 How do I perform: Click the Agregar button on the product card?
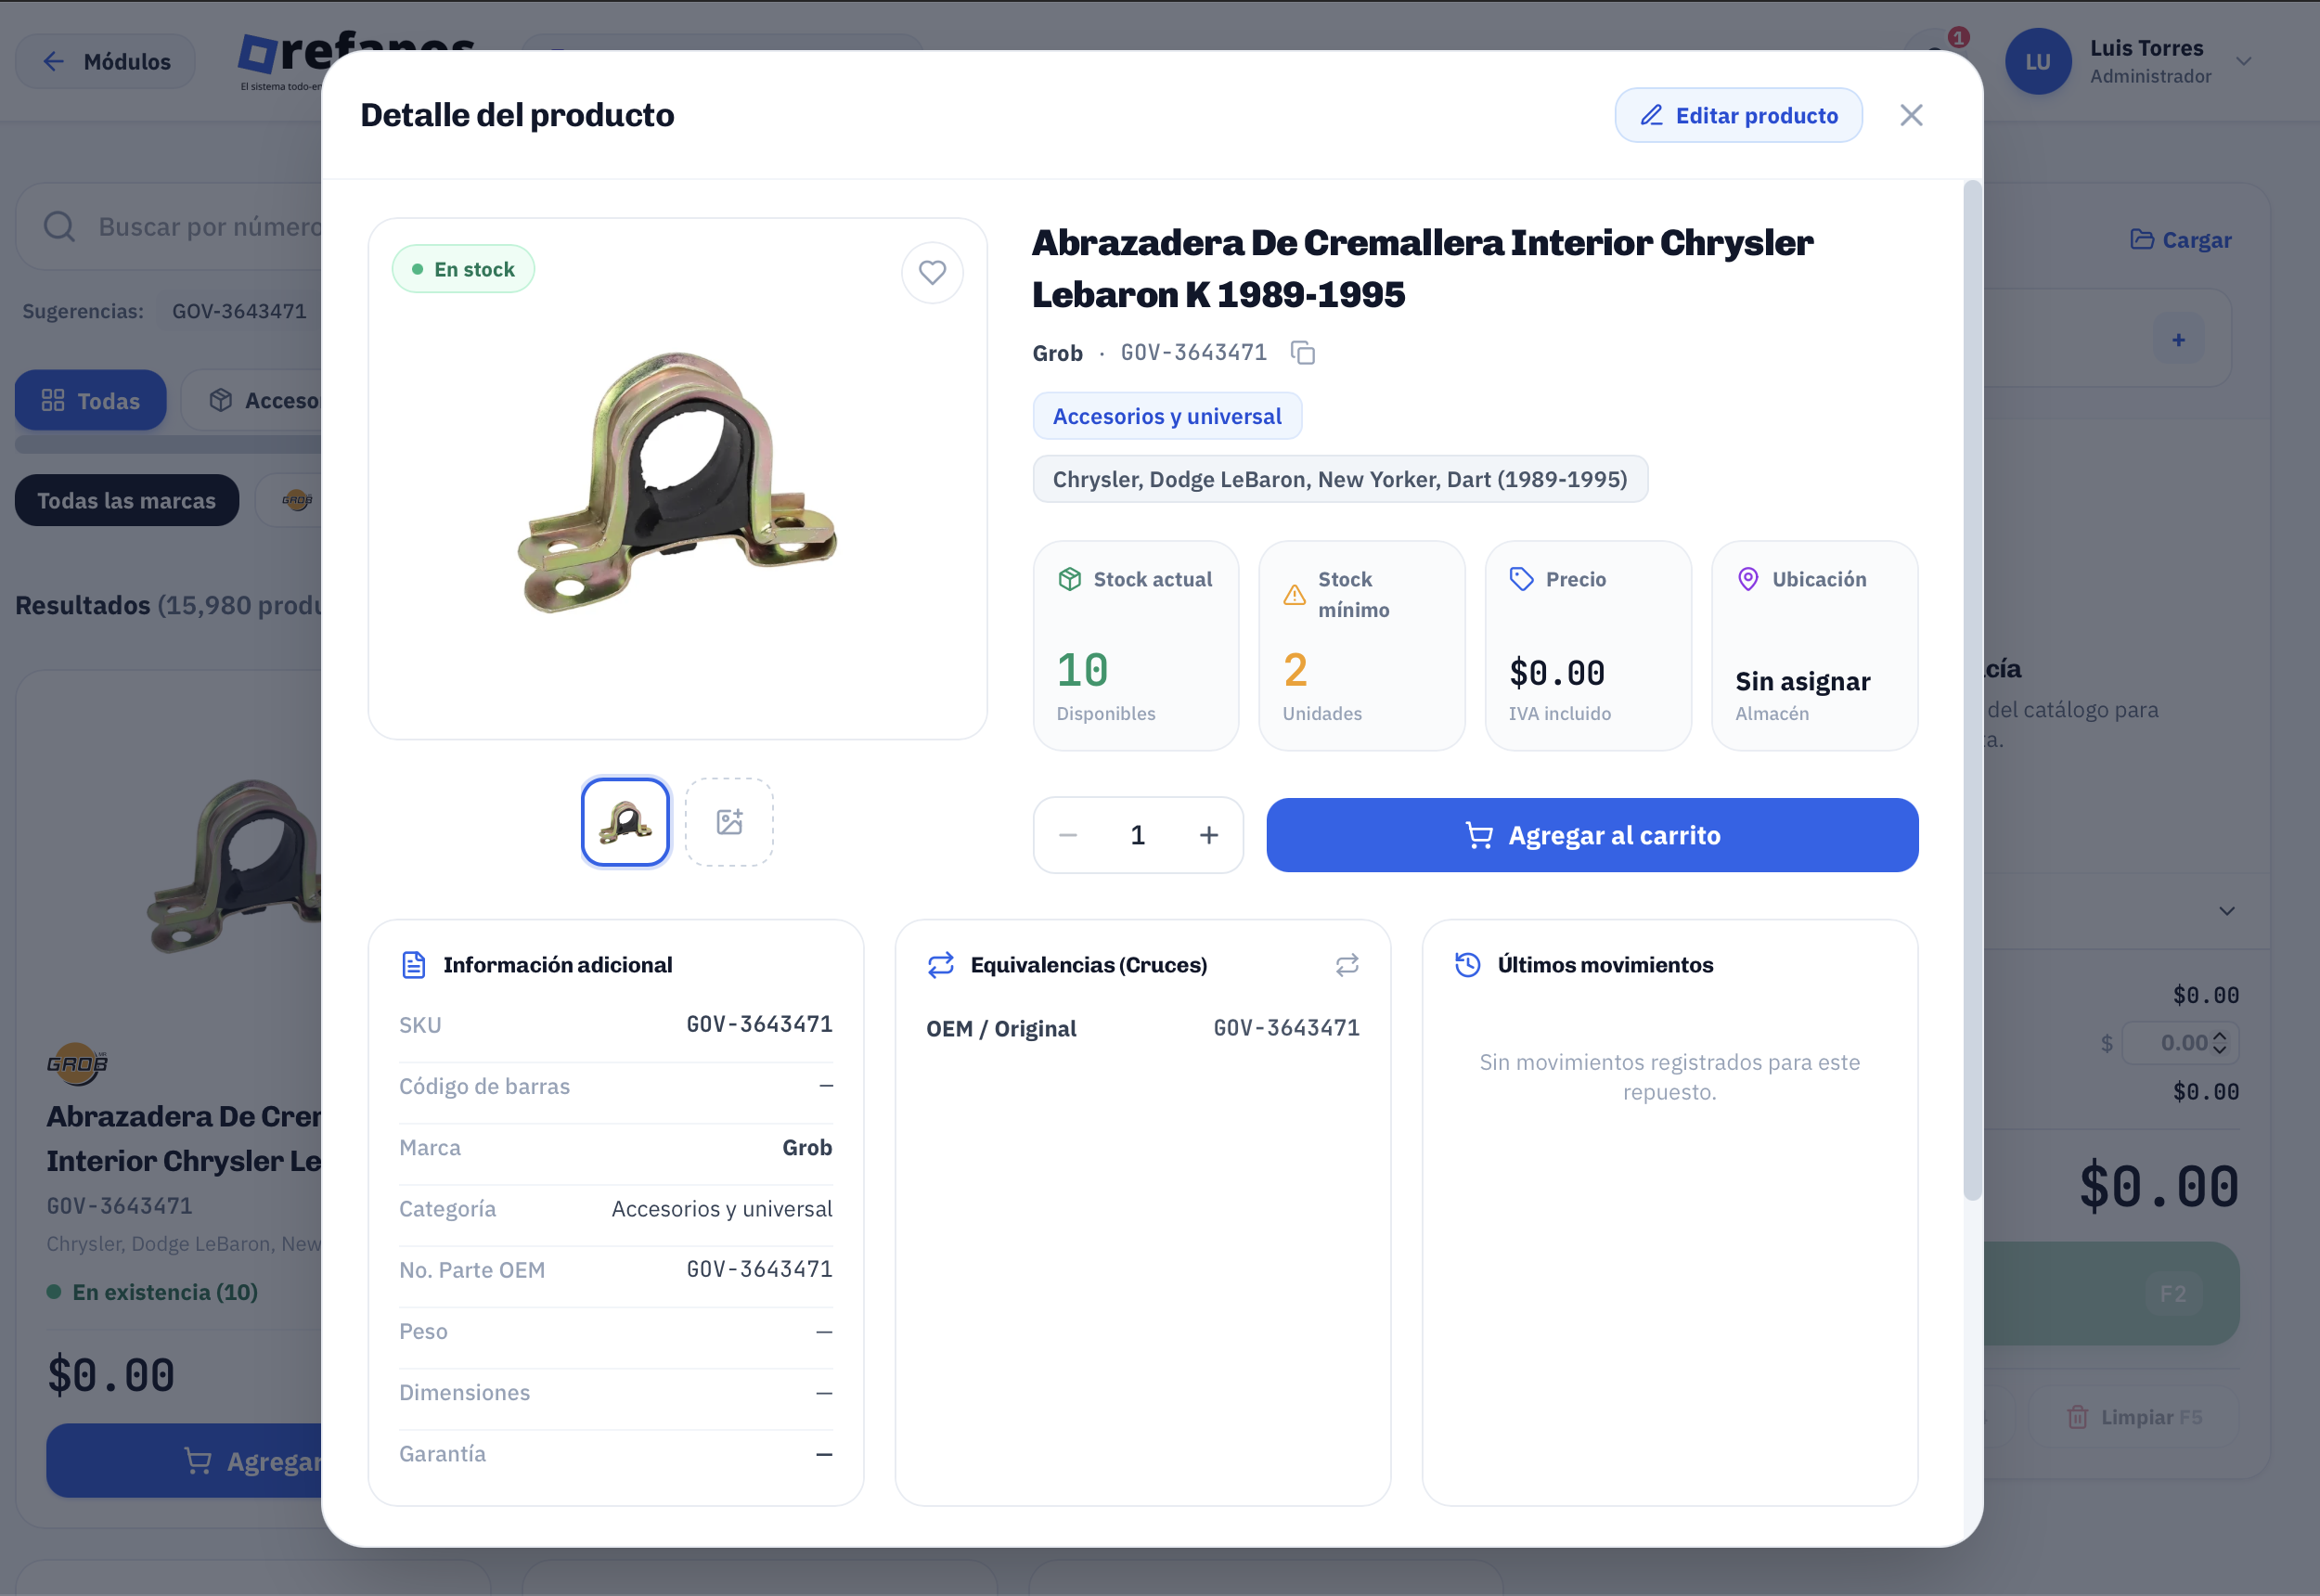(x=184, y=1461)
